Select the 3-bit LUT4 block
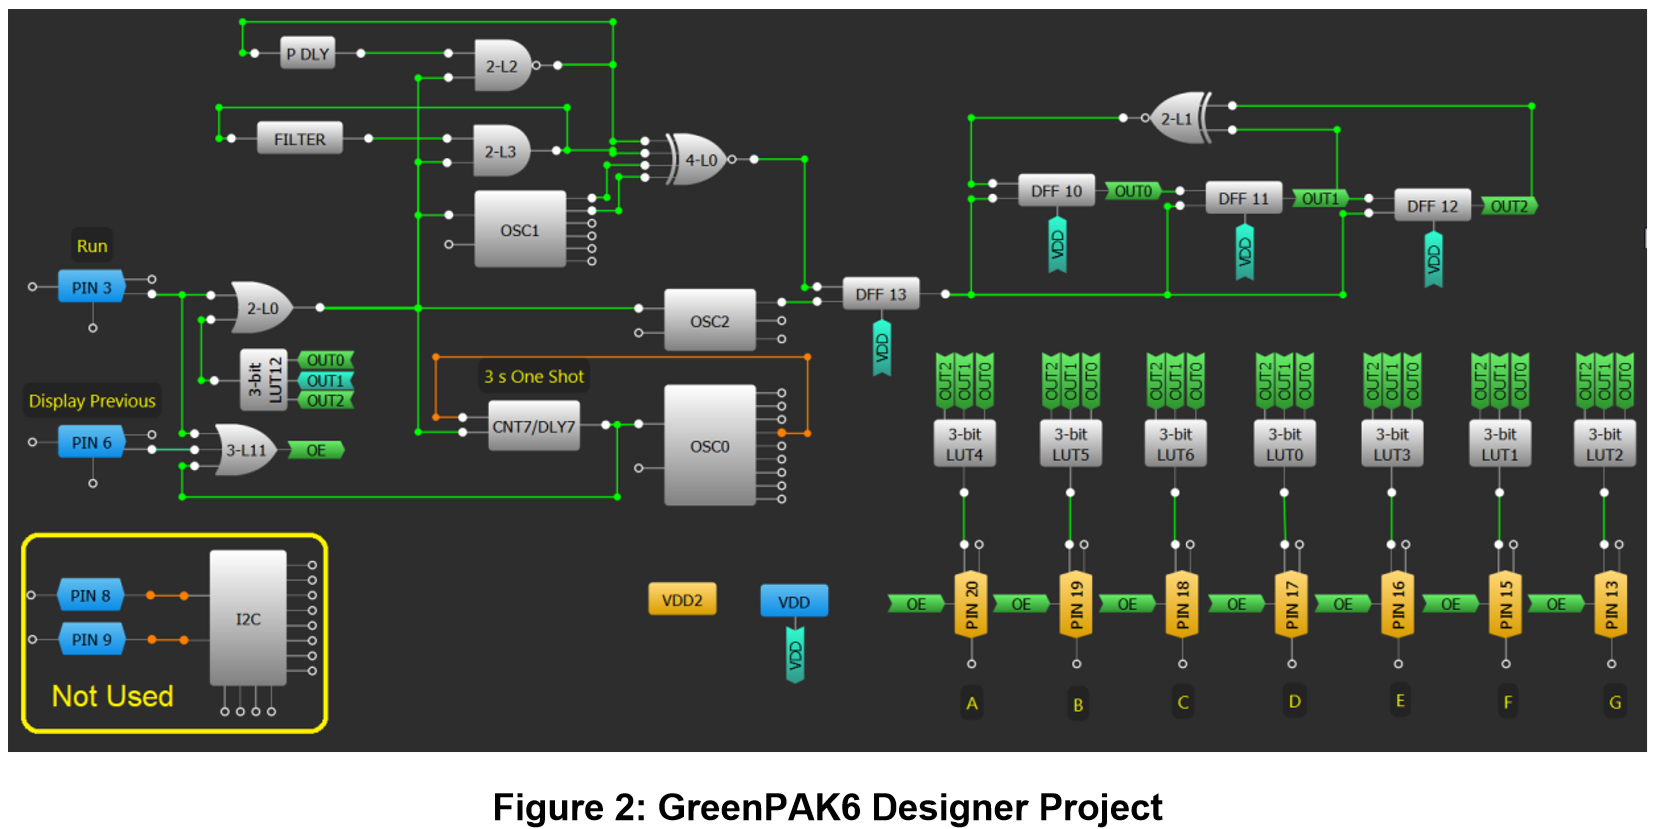Viewport: 1659px width, 829px height. (964, 444)
